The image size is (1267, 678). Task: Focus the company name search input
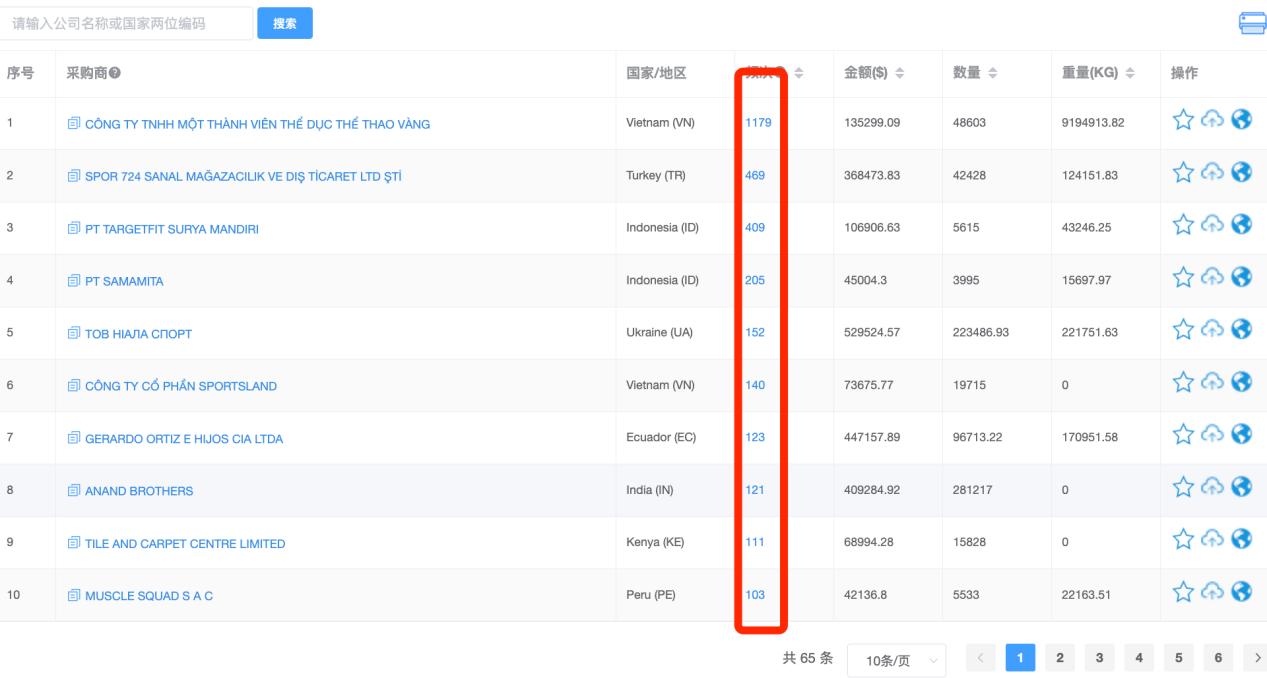pyautogui.click(x=126, y=23)
